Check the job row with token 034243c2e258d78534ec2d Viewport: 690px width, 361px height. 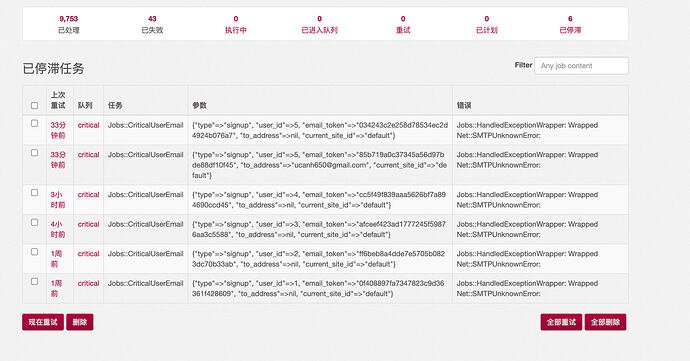34,123
